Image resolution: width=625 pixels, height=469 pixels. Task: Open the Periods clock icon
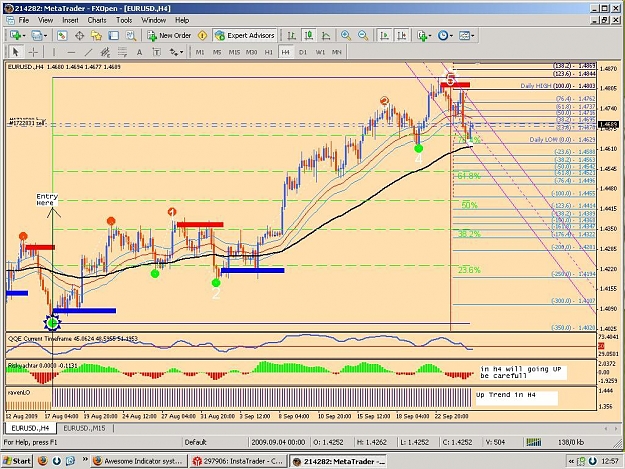click(x=443, y=35)
